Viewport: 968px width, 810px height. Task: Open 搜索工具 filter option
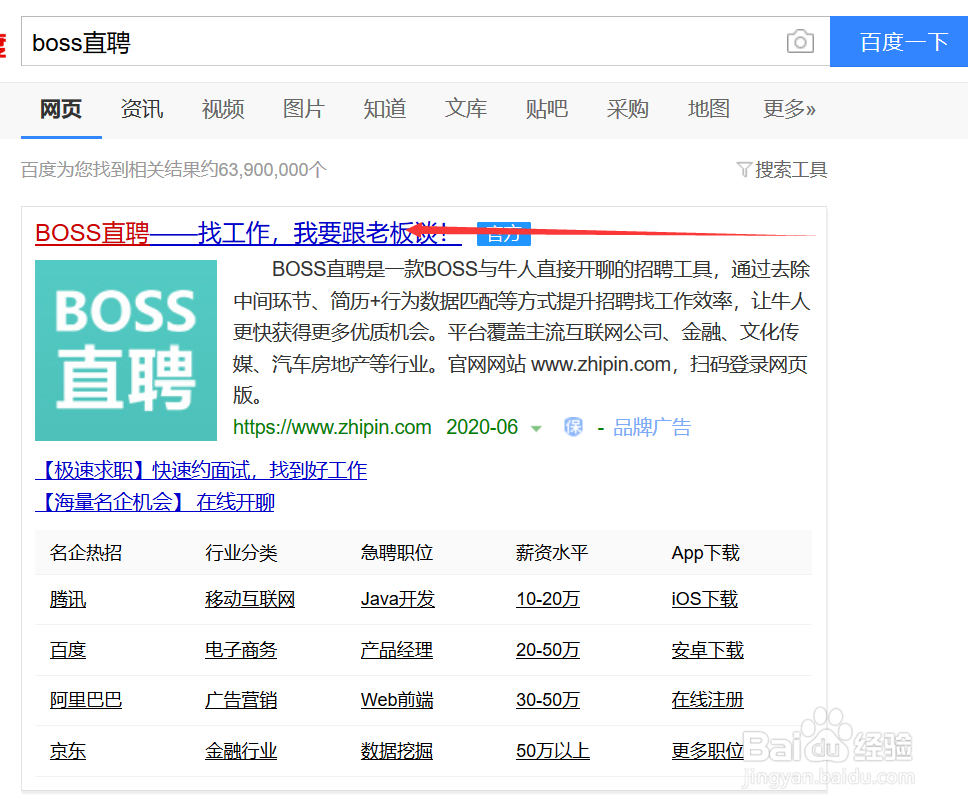[x=791, y=169]
